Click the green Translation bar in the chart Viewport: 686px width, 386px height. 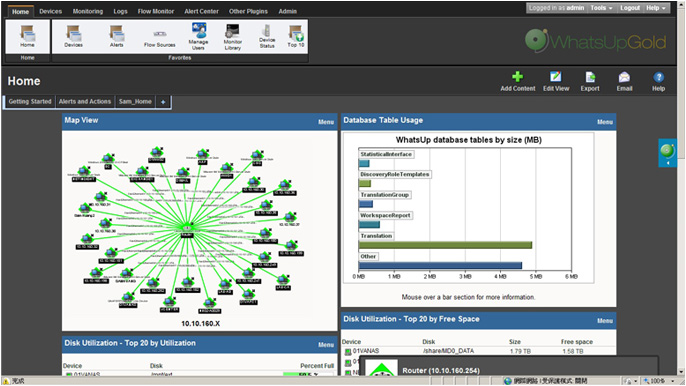[x=445, y=245]
